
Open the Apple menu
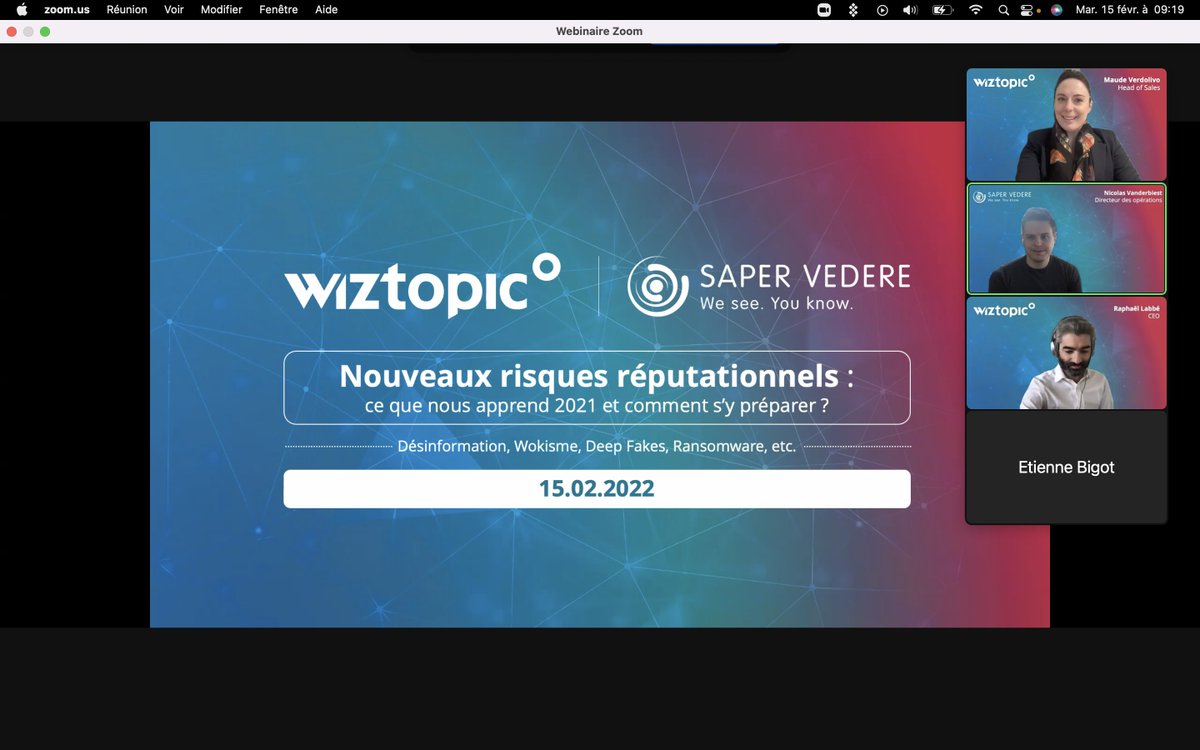pyautogui.click(x=22, y=9)
